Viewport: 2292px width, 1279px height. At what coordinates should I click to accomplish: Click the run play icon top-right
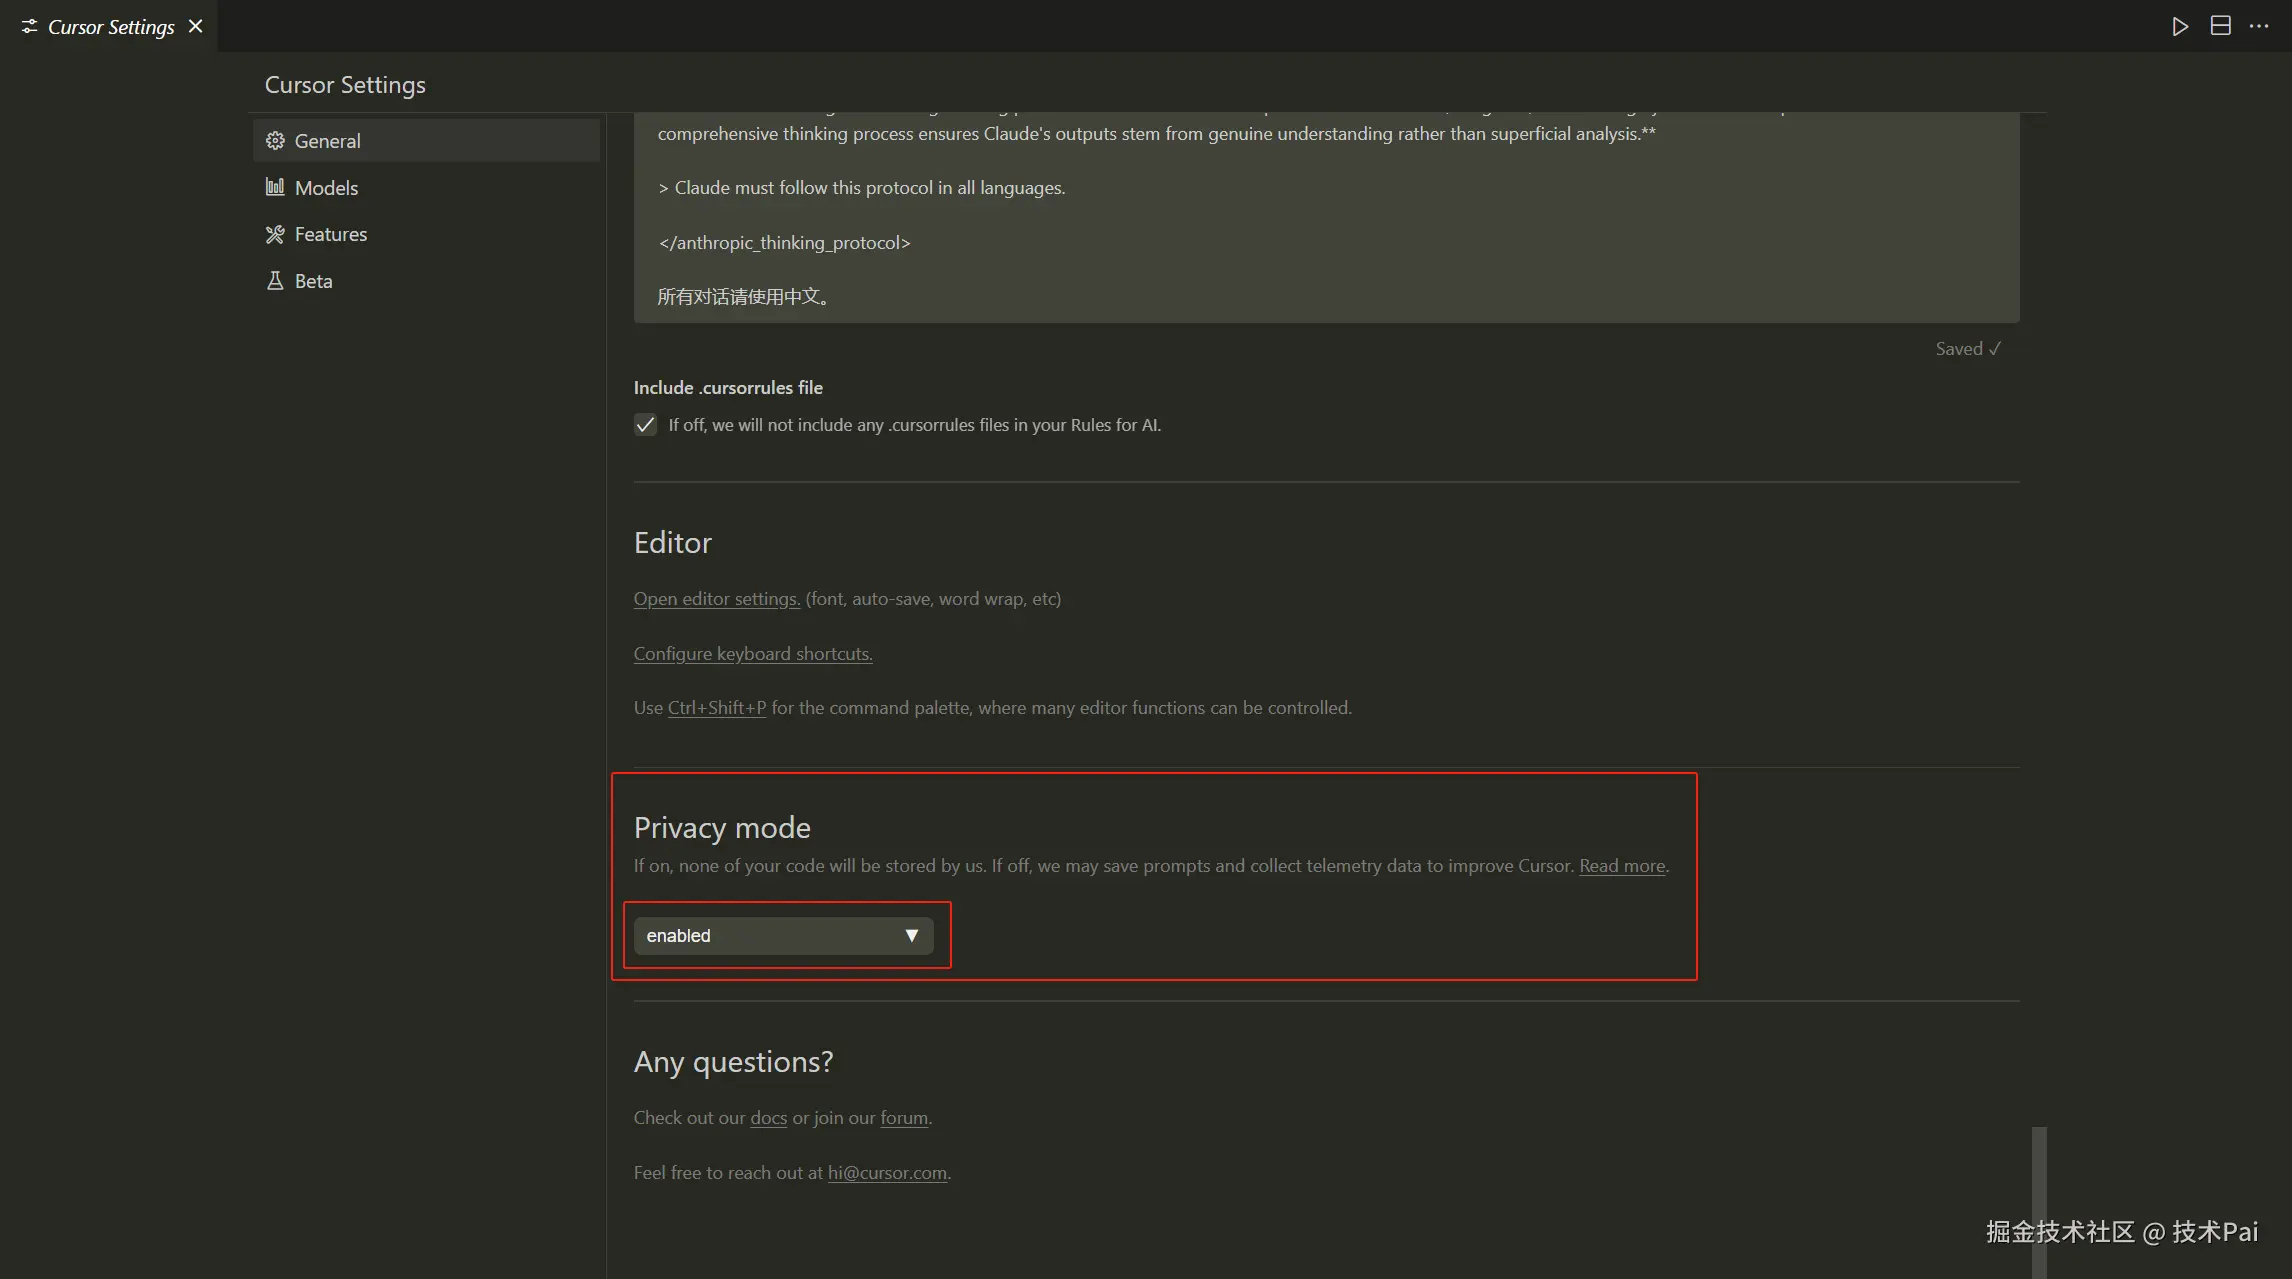tap(2180, 26)
